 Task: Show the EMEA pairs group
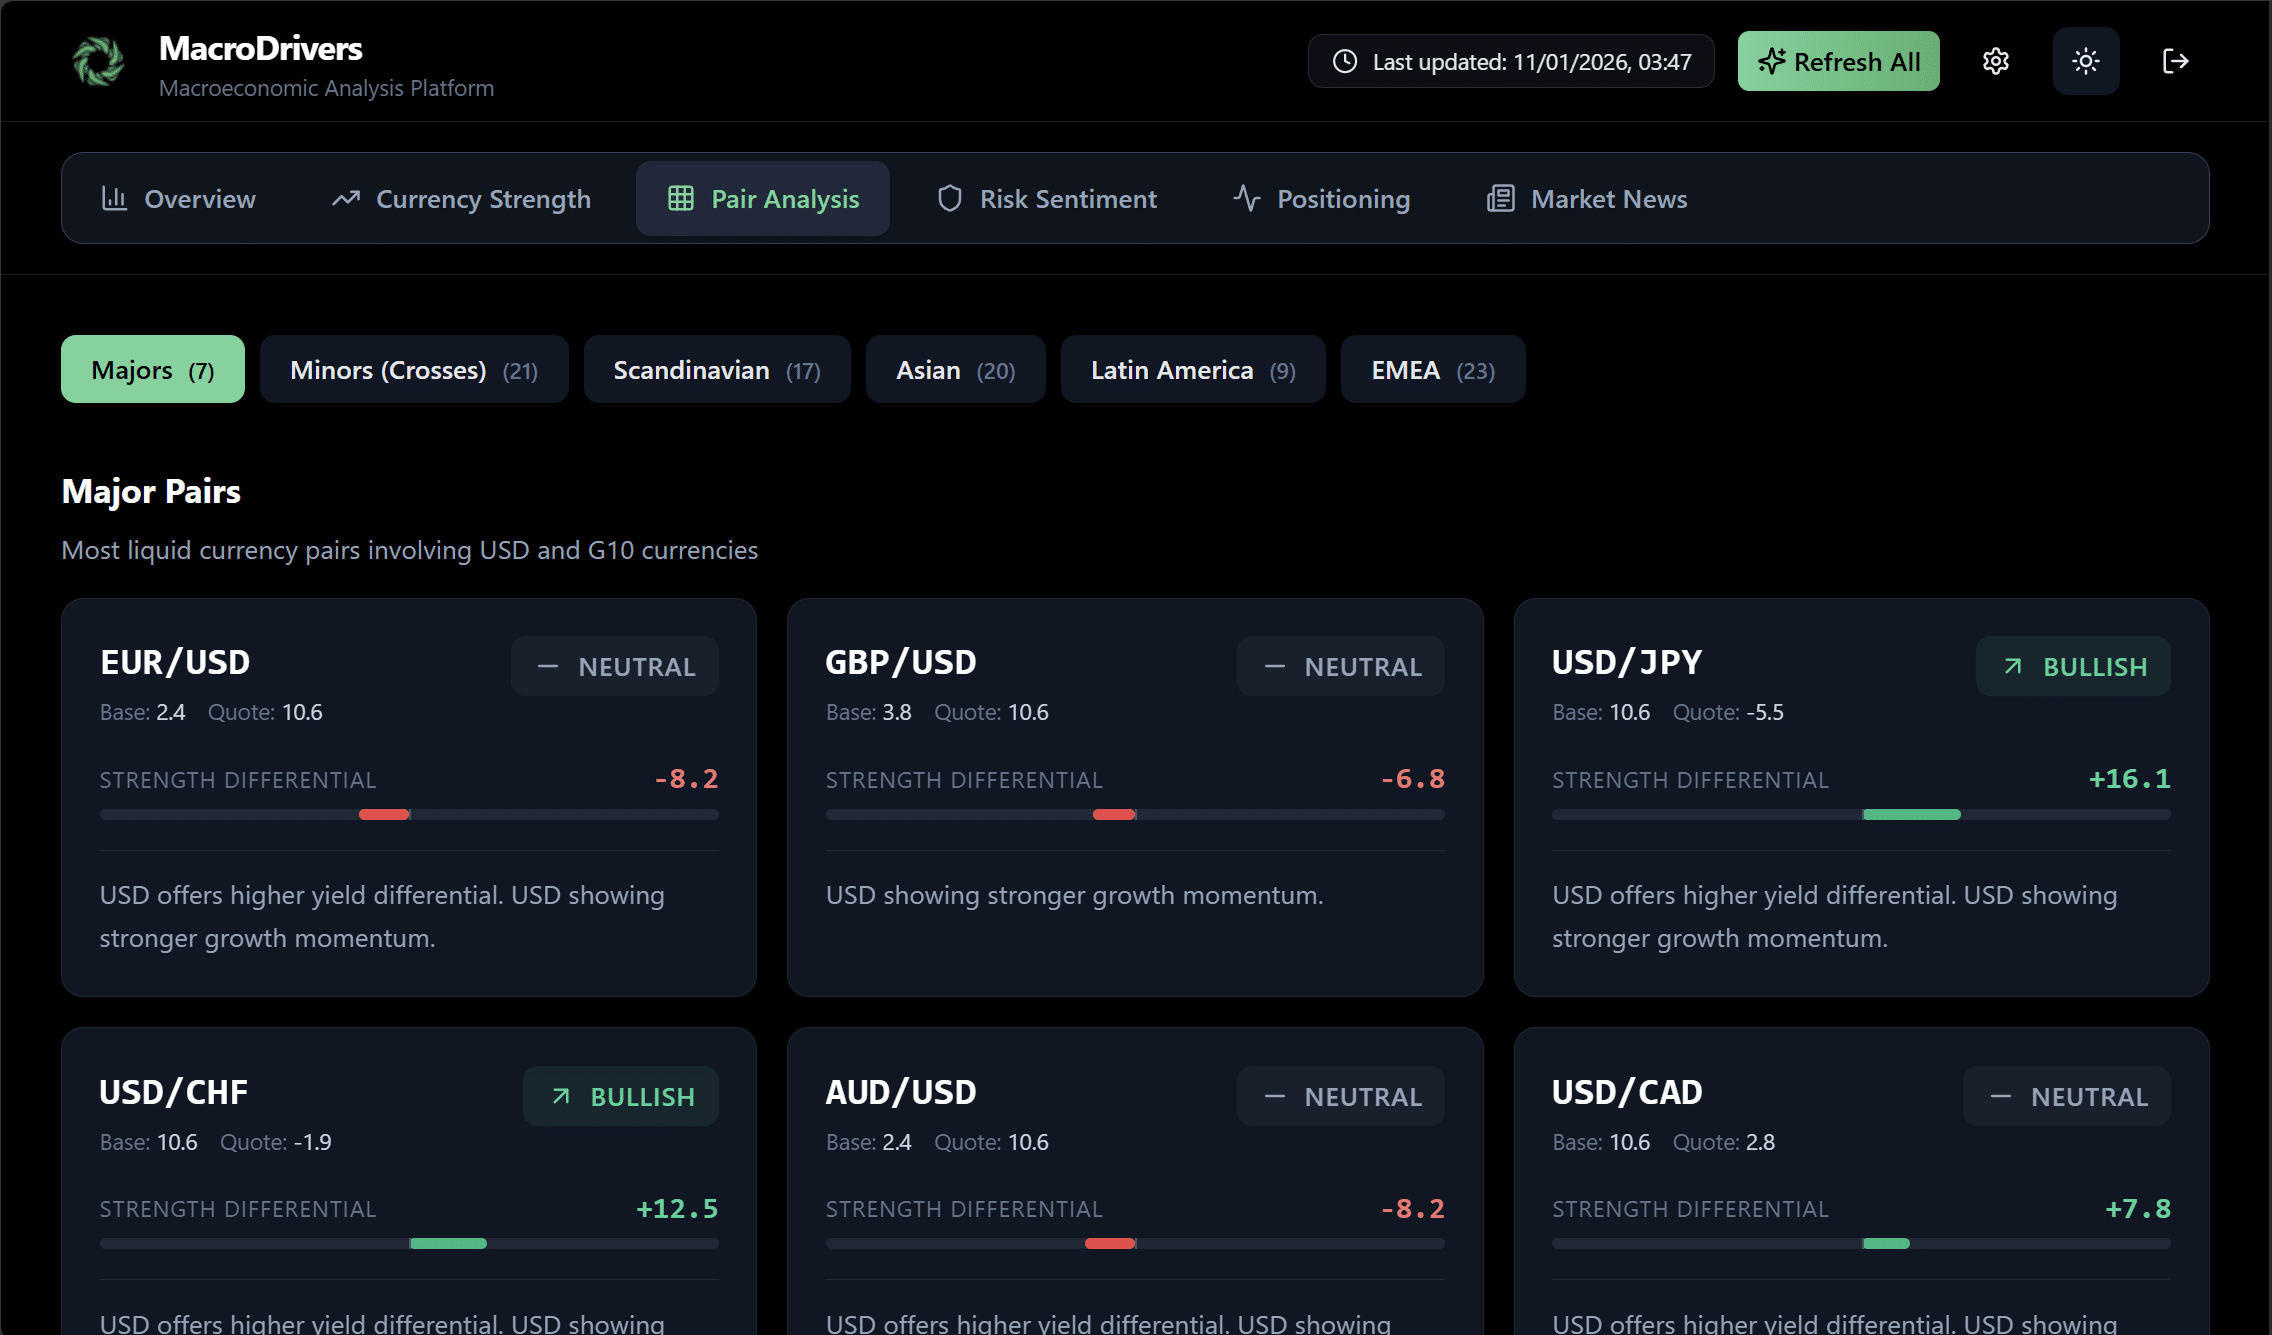[x=1432, y=370]
